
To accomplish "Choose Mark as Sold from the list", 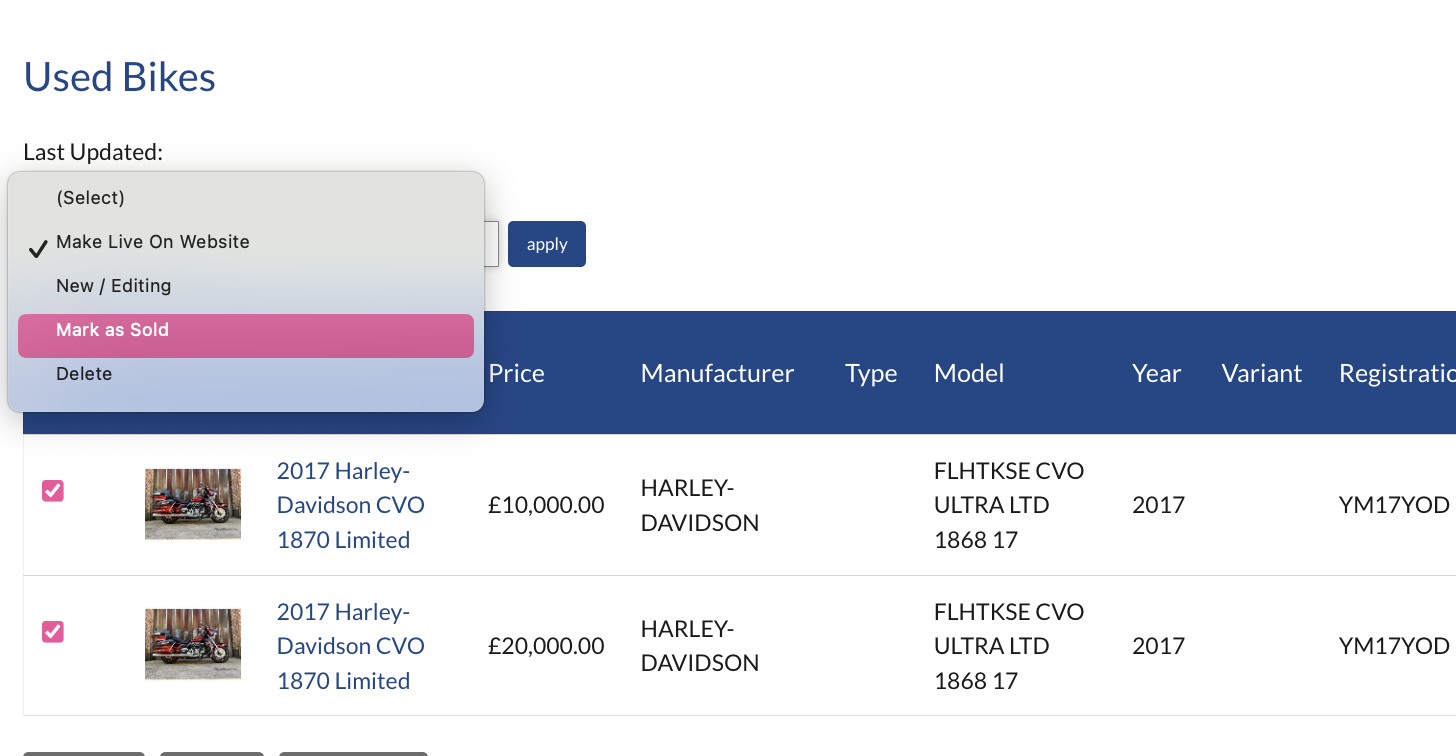I will (113, 330).
